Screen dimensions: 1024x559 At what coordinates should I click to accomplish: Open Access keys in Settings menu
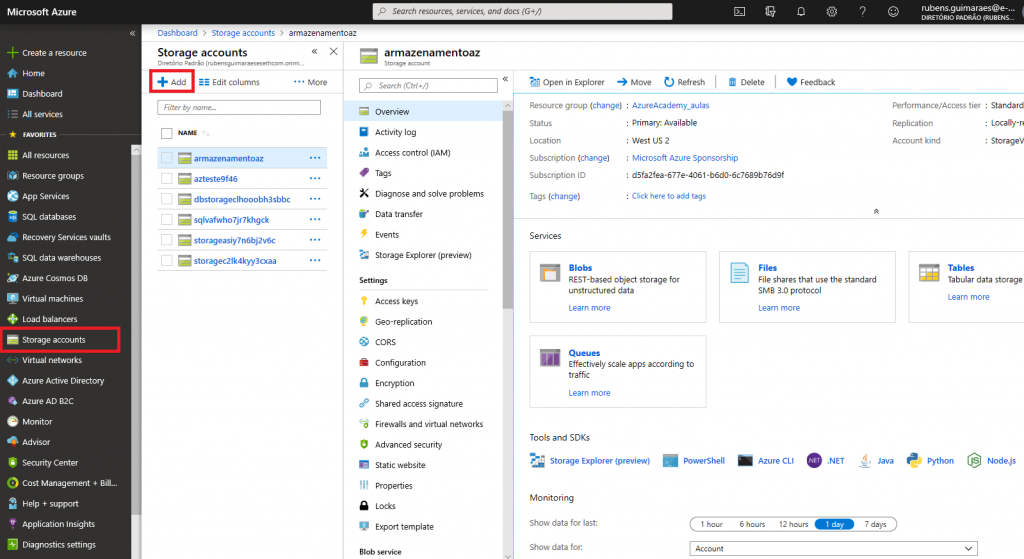[396, 301]
